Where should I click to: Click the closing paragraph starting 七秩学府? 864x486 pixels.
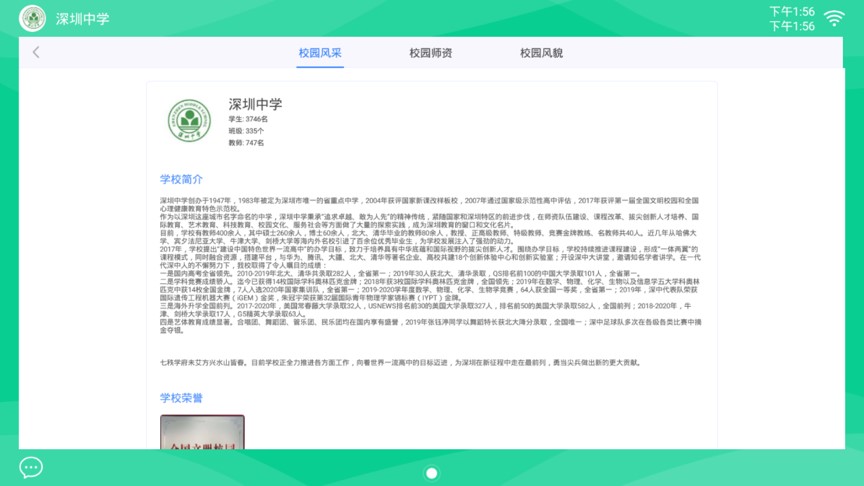pos(401,363)
